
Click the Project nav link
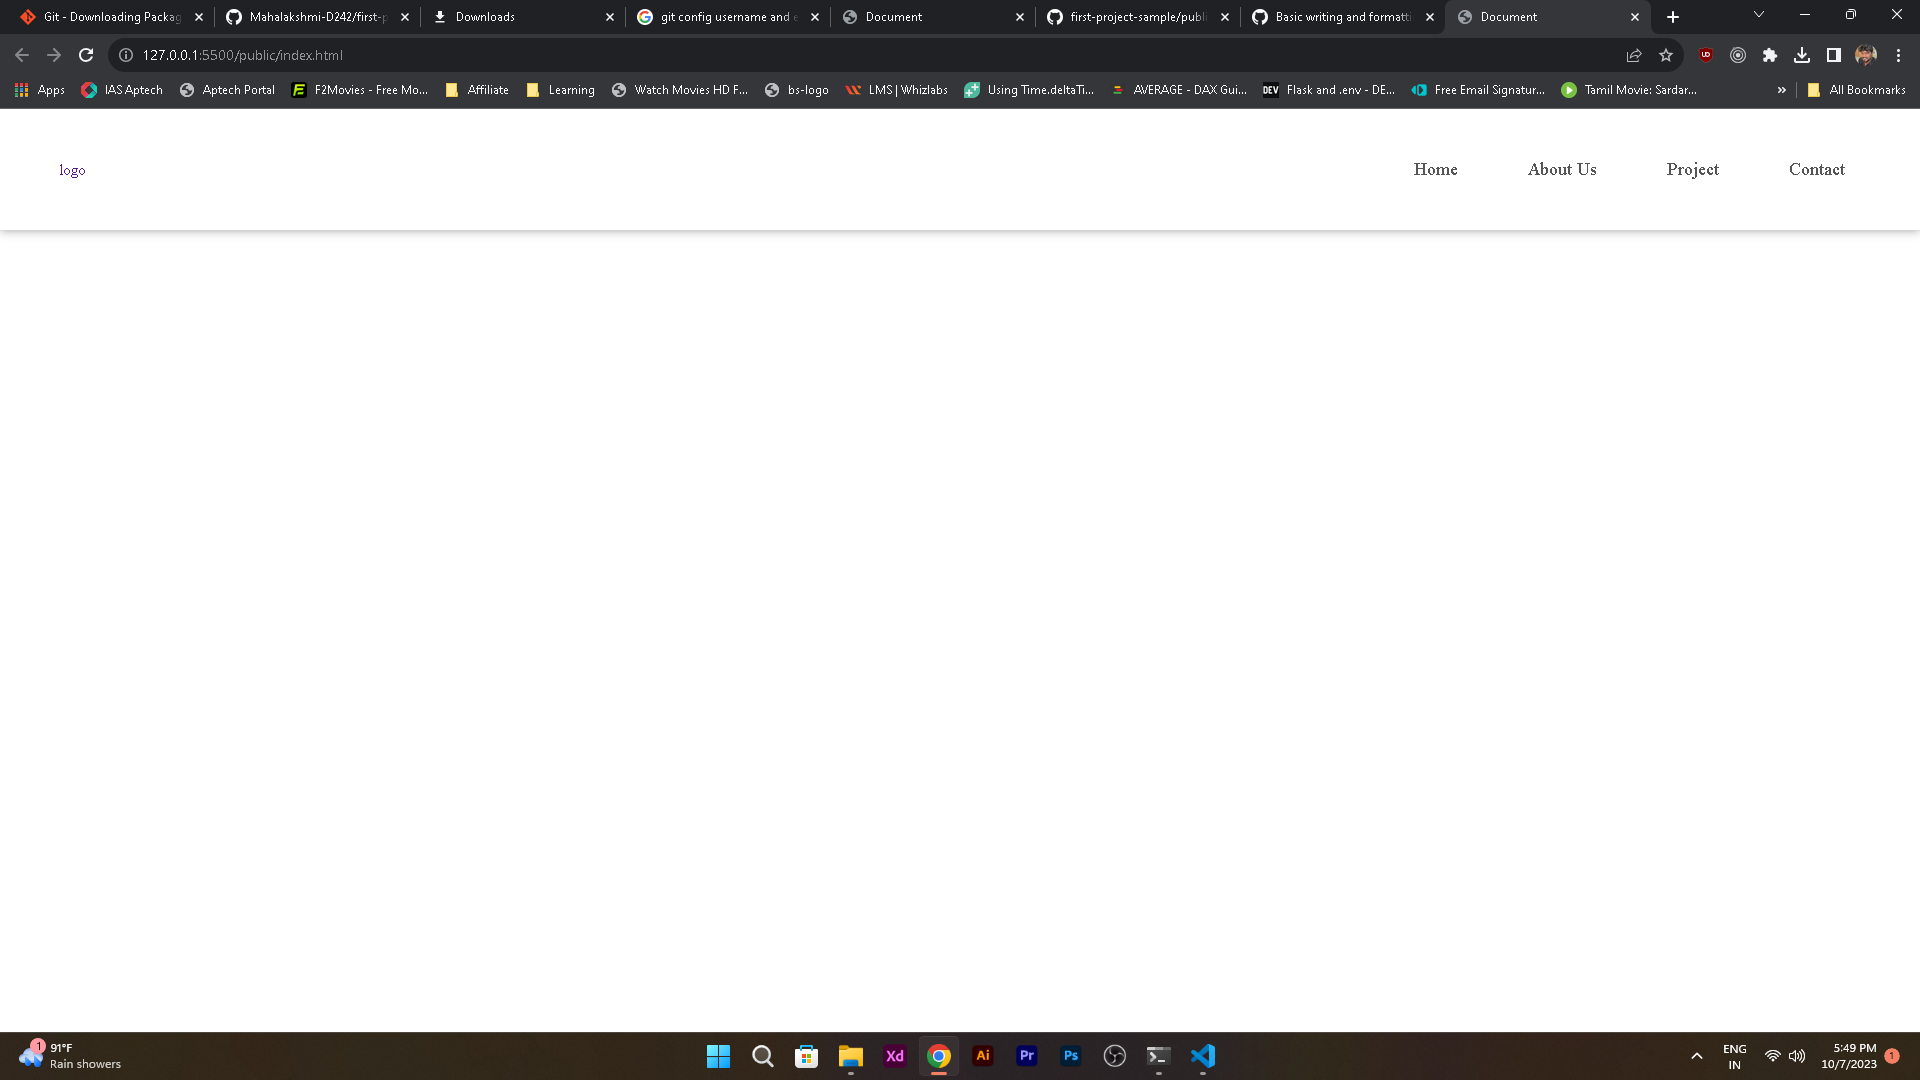pos(1692,169)
